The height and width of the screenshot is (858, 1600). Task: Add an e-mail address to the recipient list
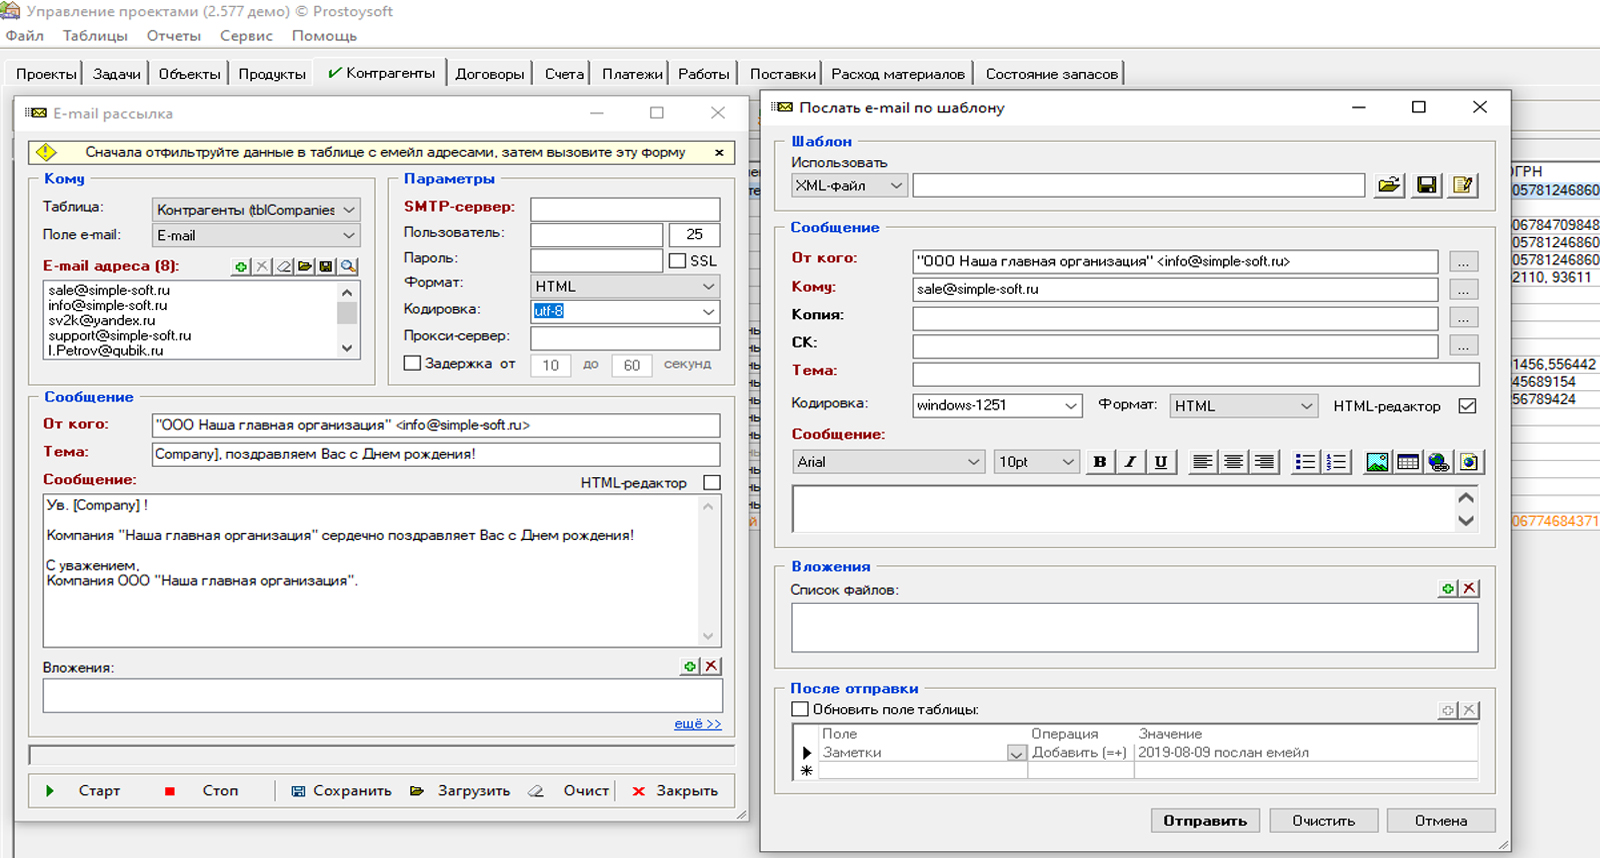click(x=241, y=266)
